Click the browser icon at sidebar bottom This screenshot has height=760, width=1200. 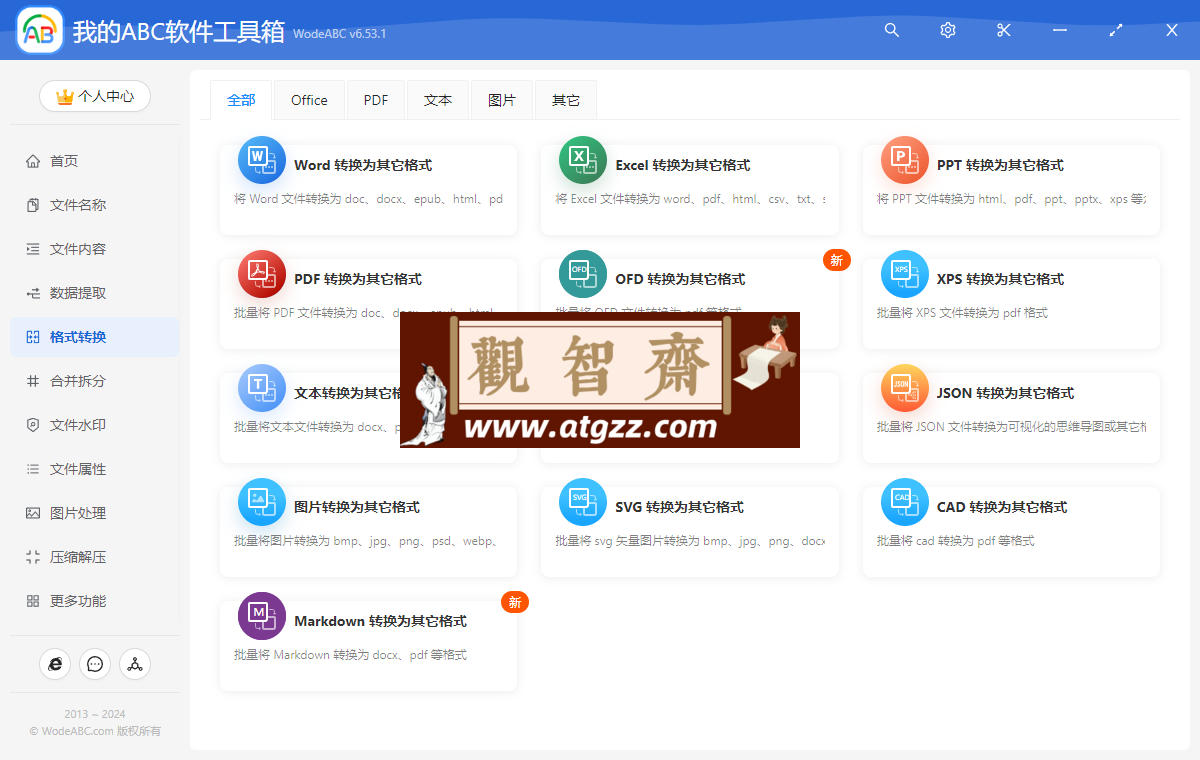click(x=55, y=663)
